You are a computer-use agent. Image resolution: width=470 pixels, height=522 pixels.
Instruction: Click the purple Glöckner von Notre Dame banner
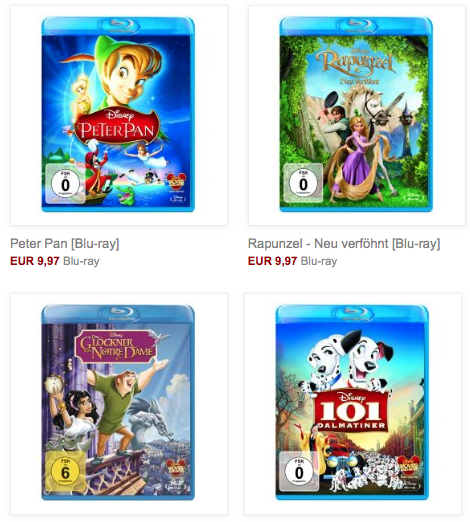(x=116, y=347)
